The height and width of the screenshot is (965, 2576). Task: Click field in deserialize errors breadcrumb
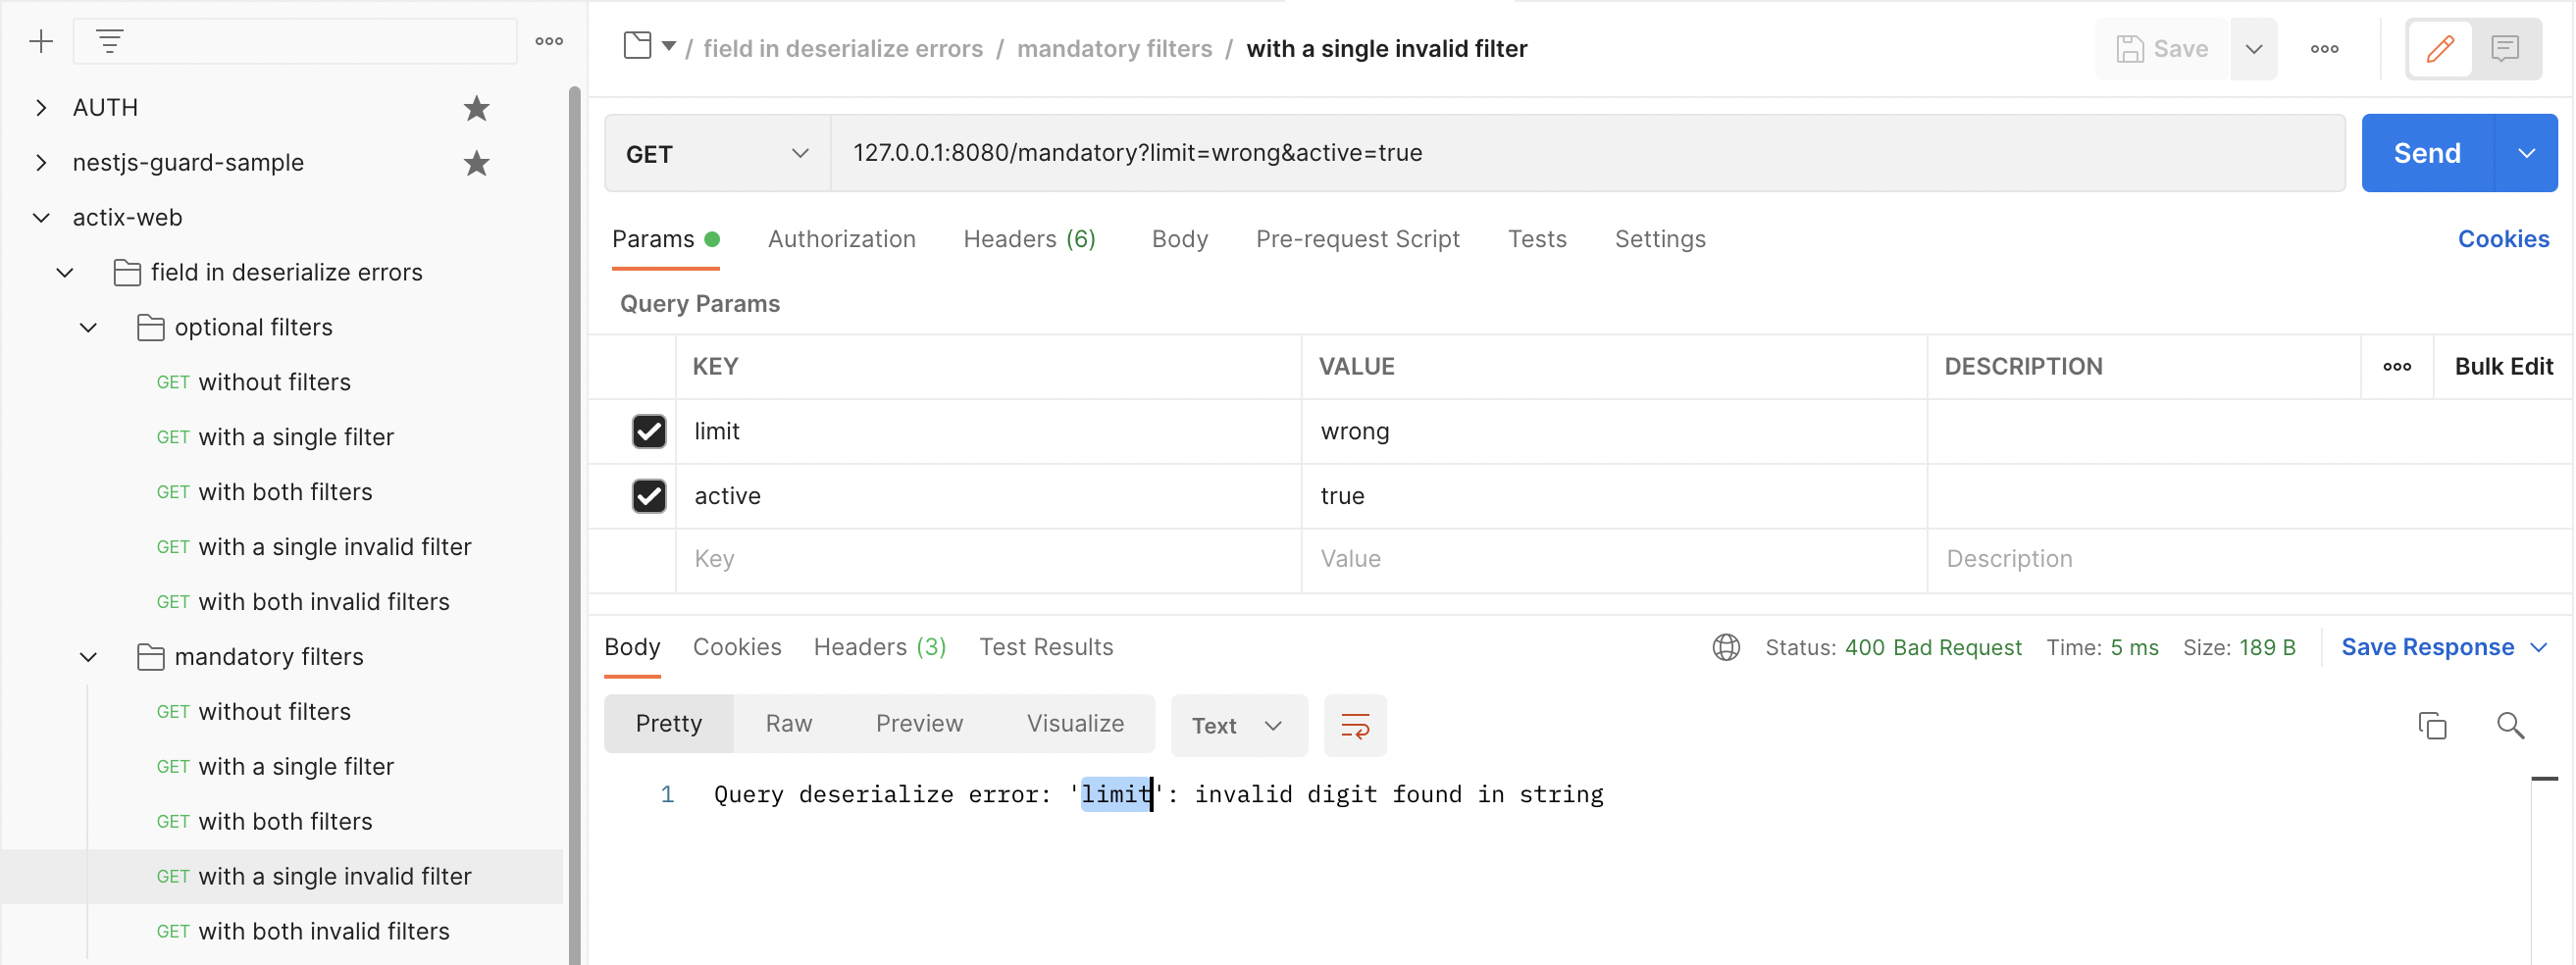[x=842, y=49]
